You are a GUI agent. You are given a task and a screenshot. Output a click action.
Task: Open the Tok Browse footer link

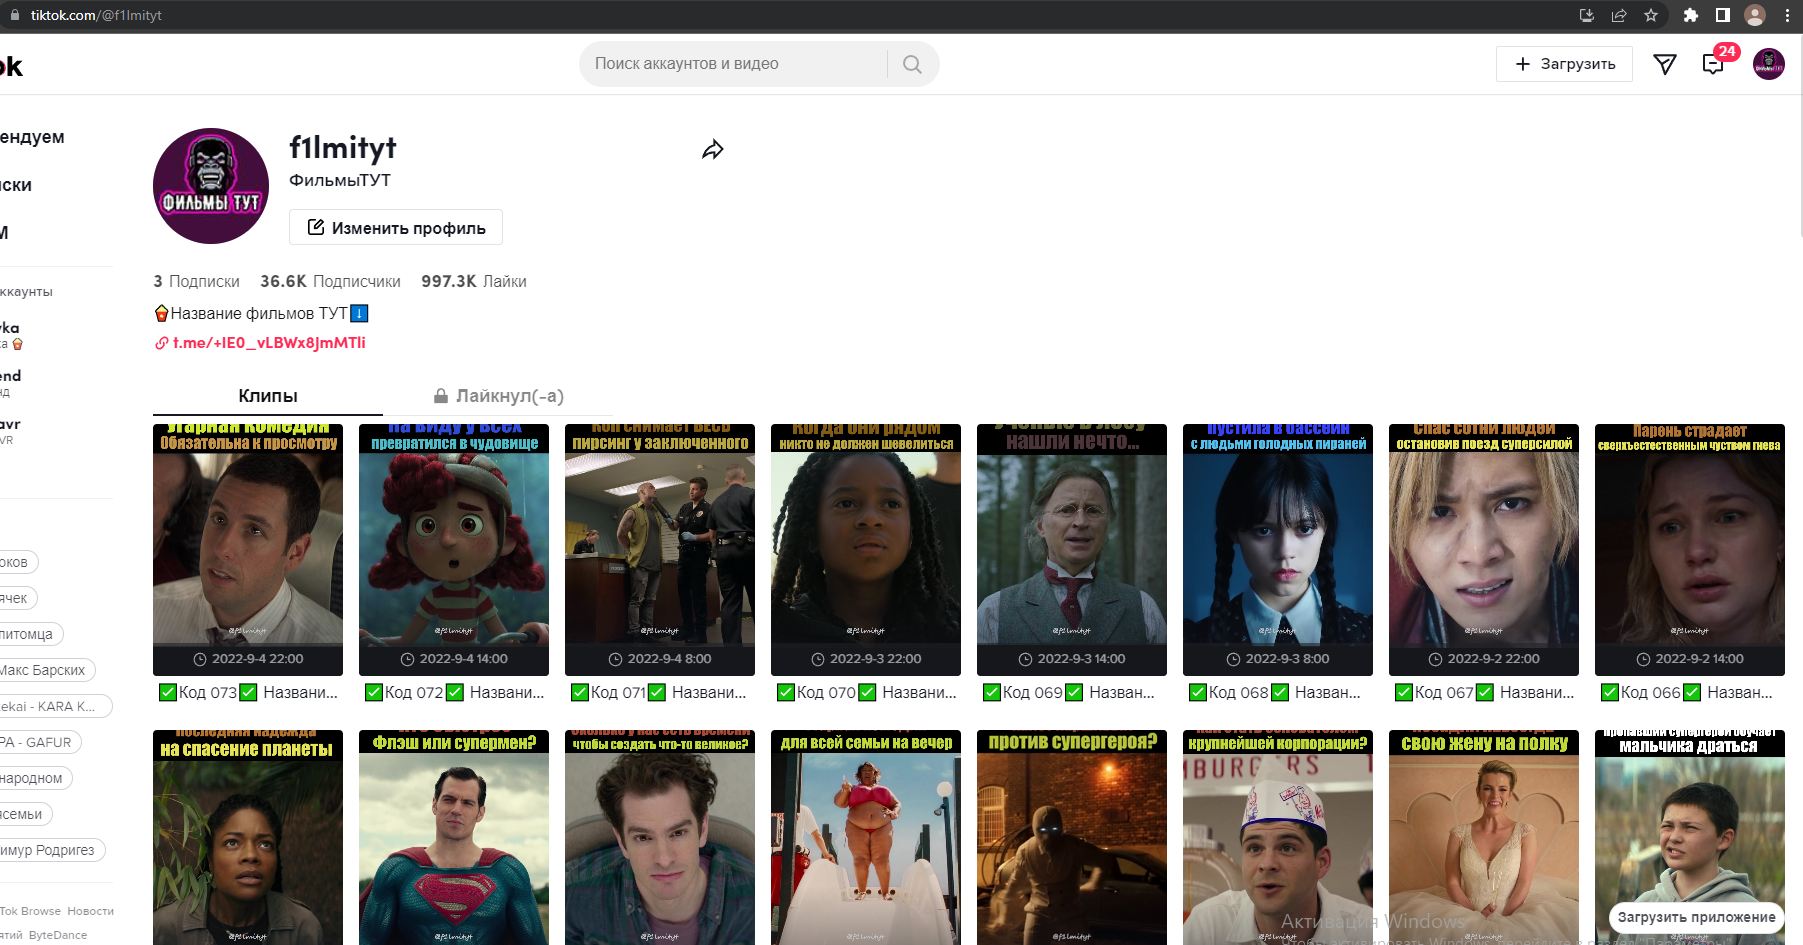click(30, 911)
